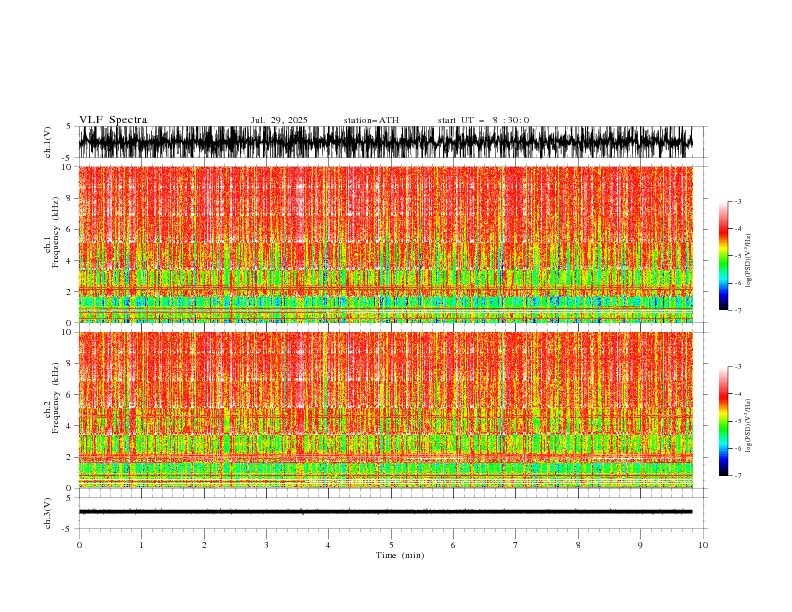The width and height of the screenshot is (792, 612).
Task: Select lower colorbar "log(PSD)(V²/Hz)" label
Action: [x=749, y=426]
